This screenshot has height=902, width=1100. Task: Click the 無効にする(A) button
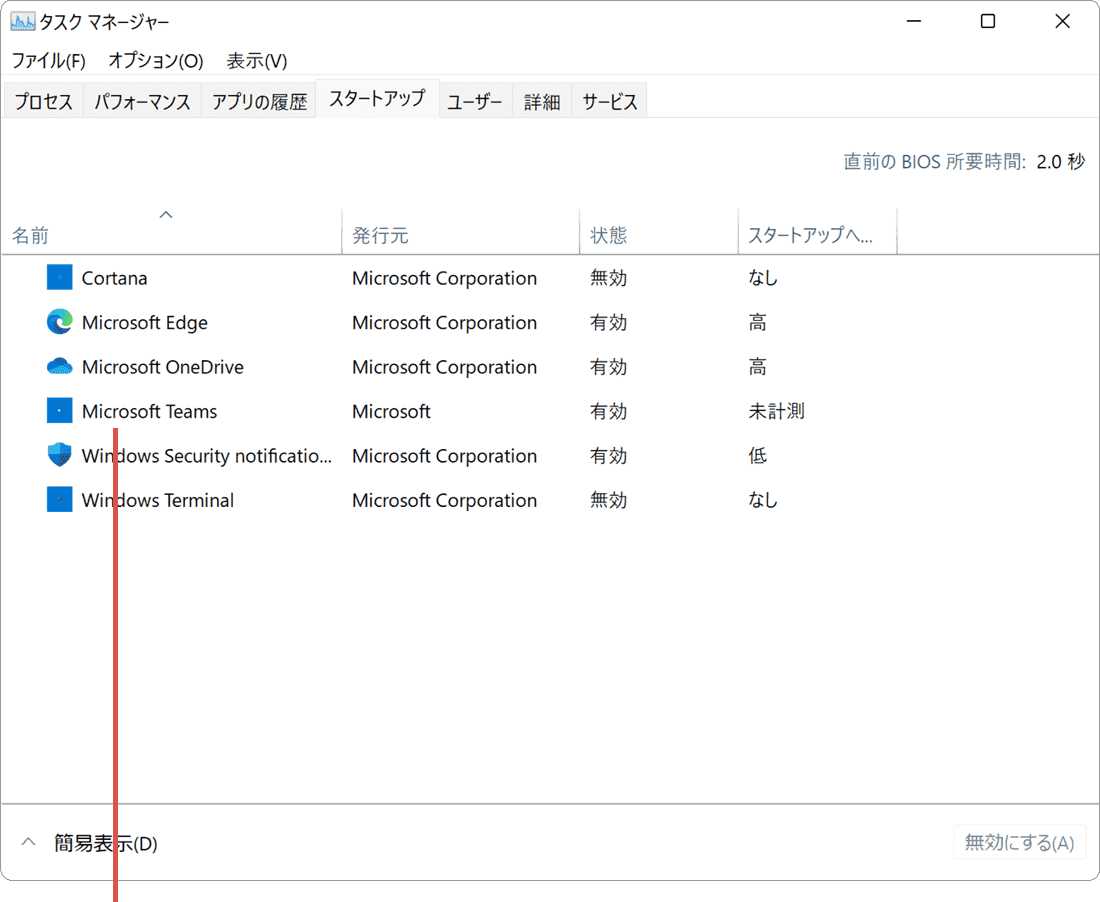(1019, 842)
